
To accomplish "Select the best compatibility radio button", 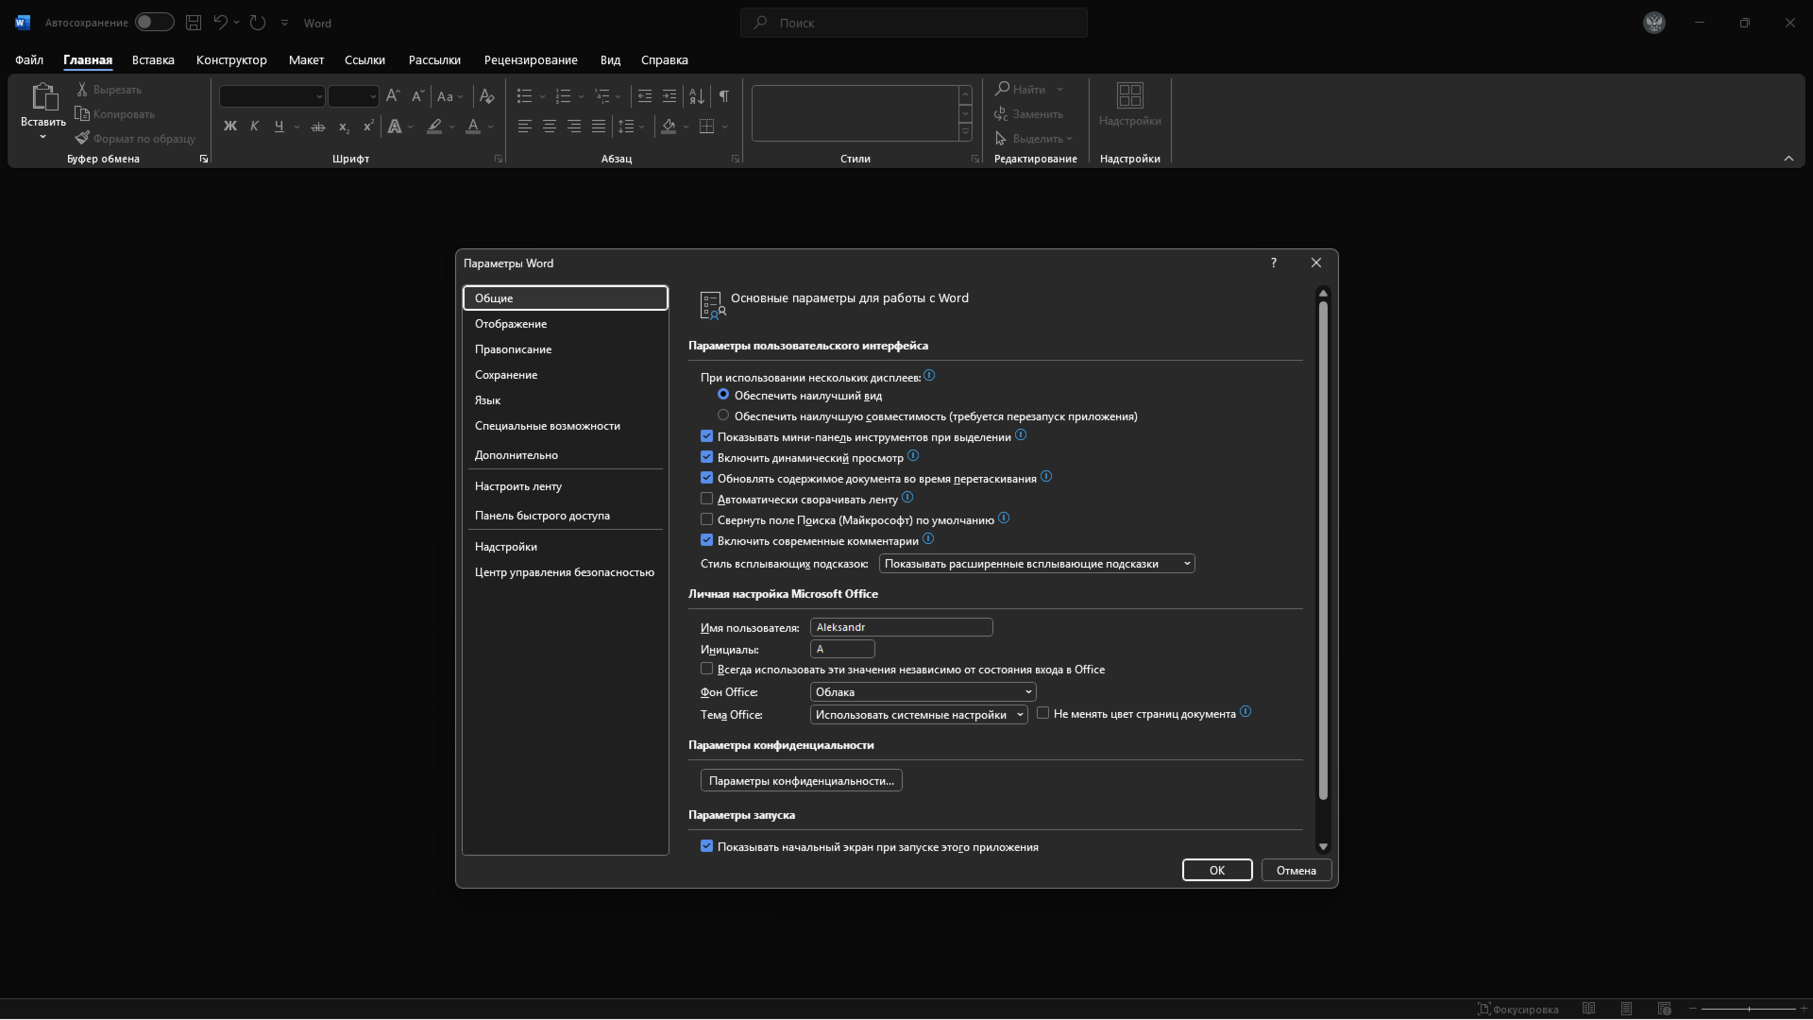I will point(723,415).
